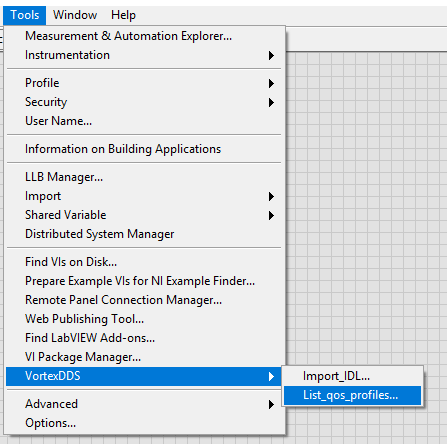The width and height of the screenshot is (447, 444).
Task: Choose Find VIs on Disk...
Action: [x=144, y=262]
